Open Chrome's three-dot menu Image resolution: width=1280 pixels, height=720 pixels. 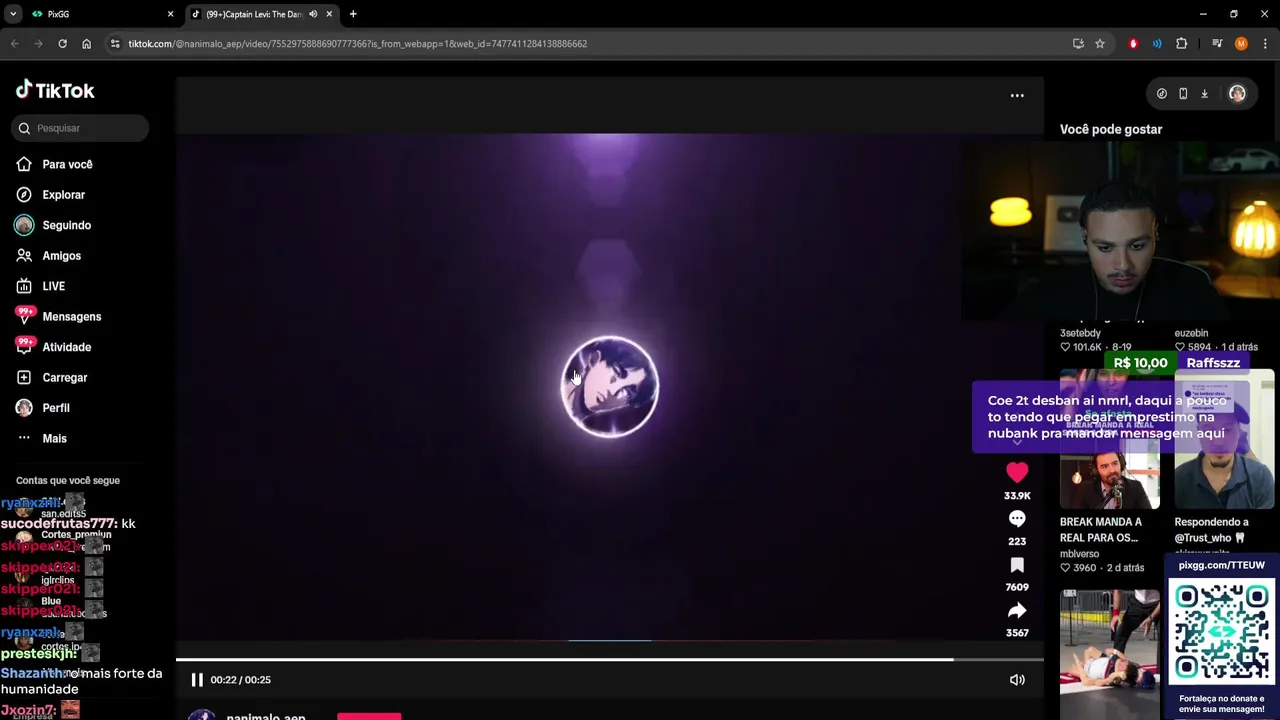coord(1265,44)
